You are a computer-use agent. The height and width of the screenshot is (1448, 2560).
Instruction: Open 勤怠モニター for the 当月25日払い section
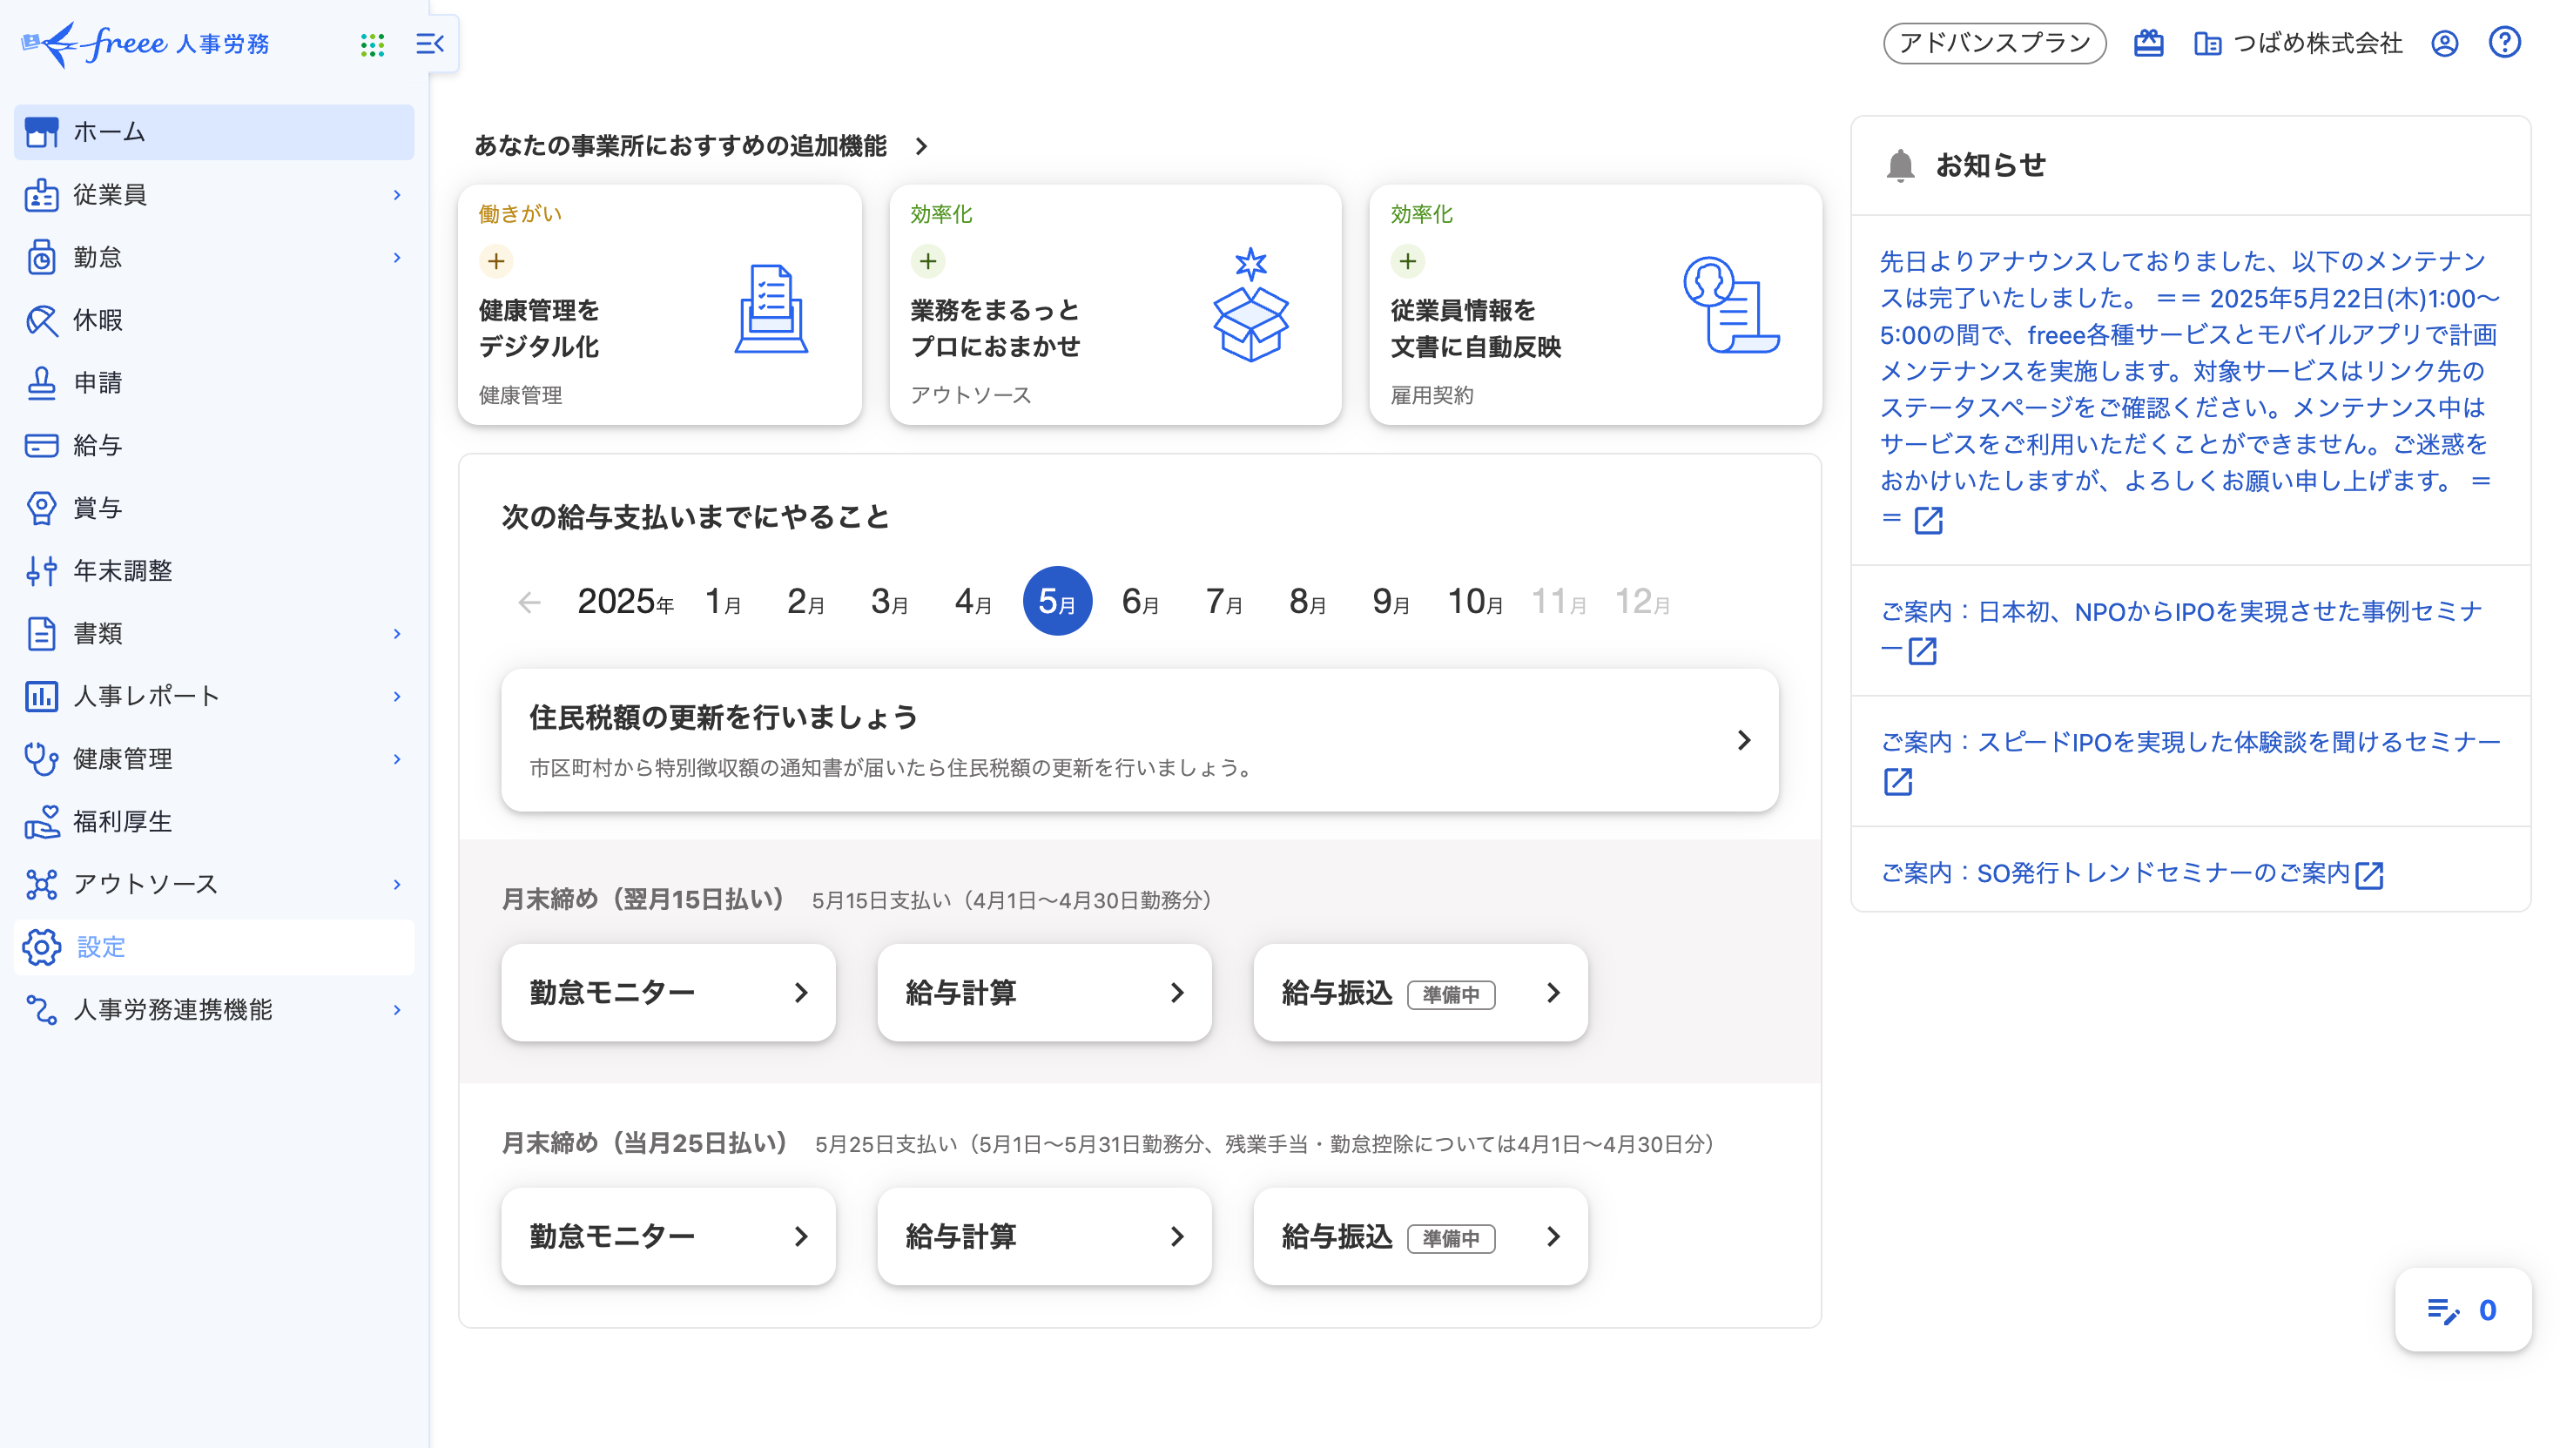pyautogui.click(x=667, y=1237)
